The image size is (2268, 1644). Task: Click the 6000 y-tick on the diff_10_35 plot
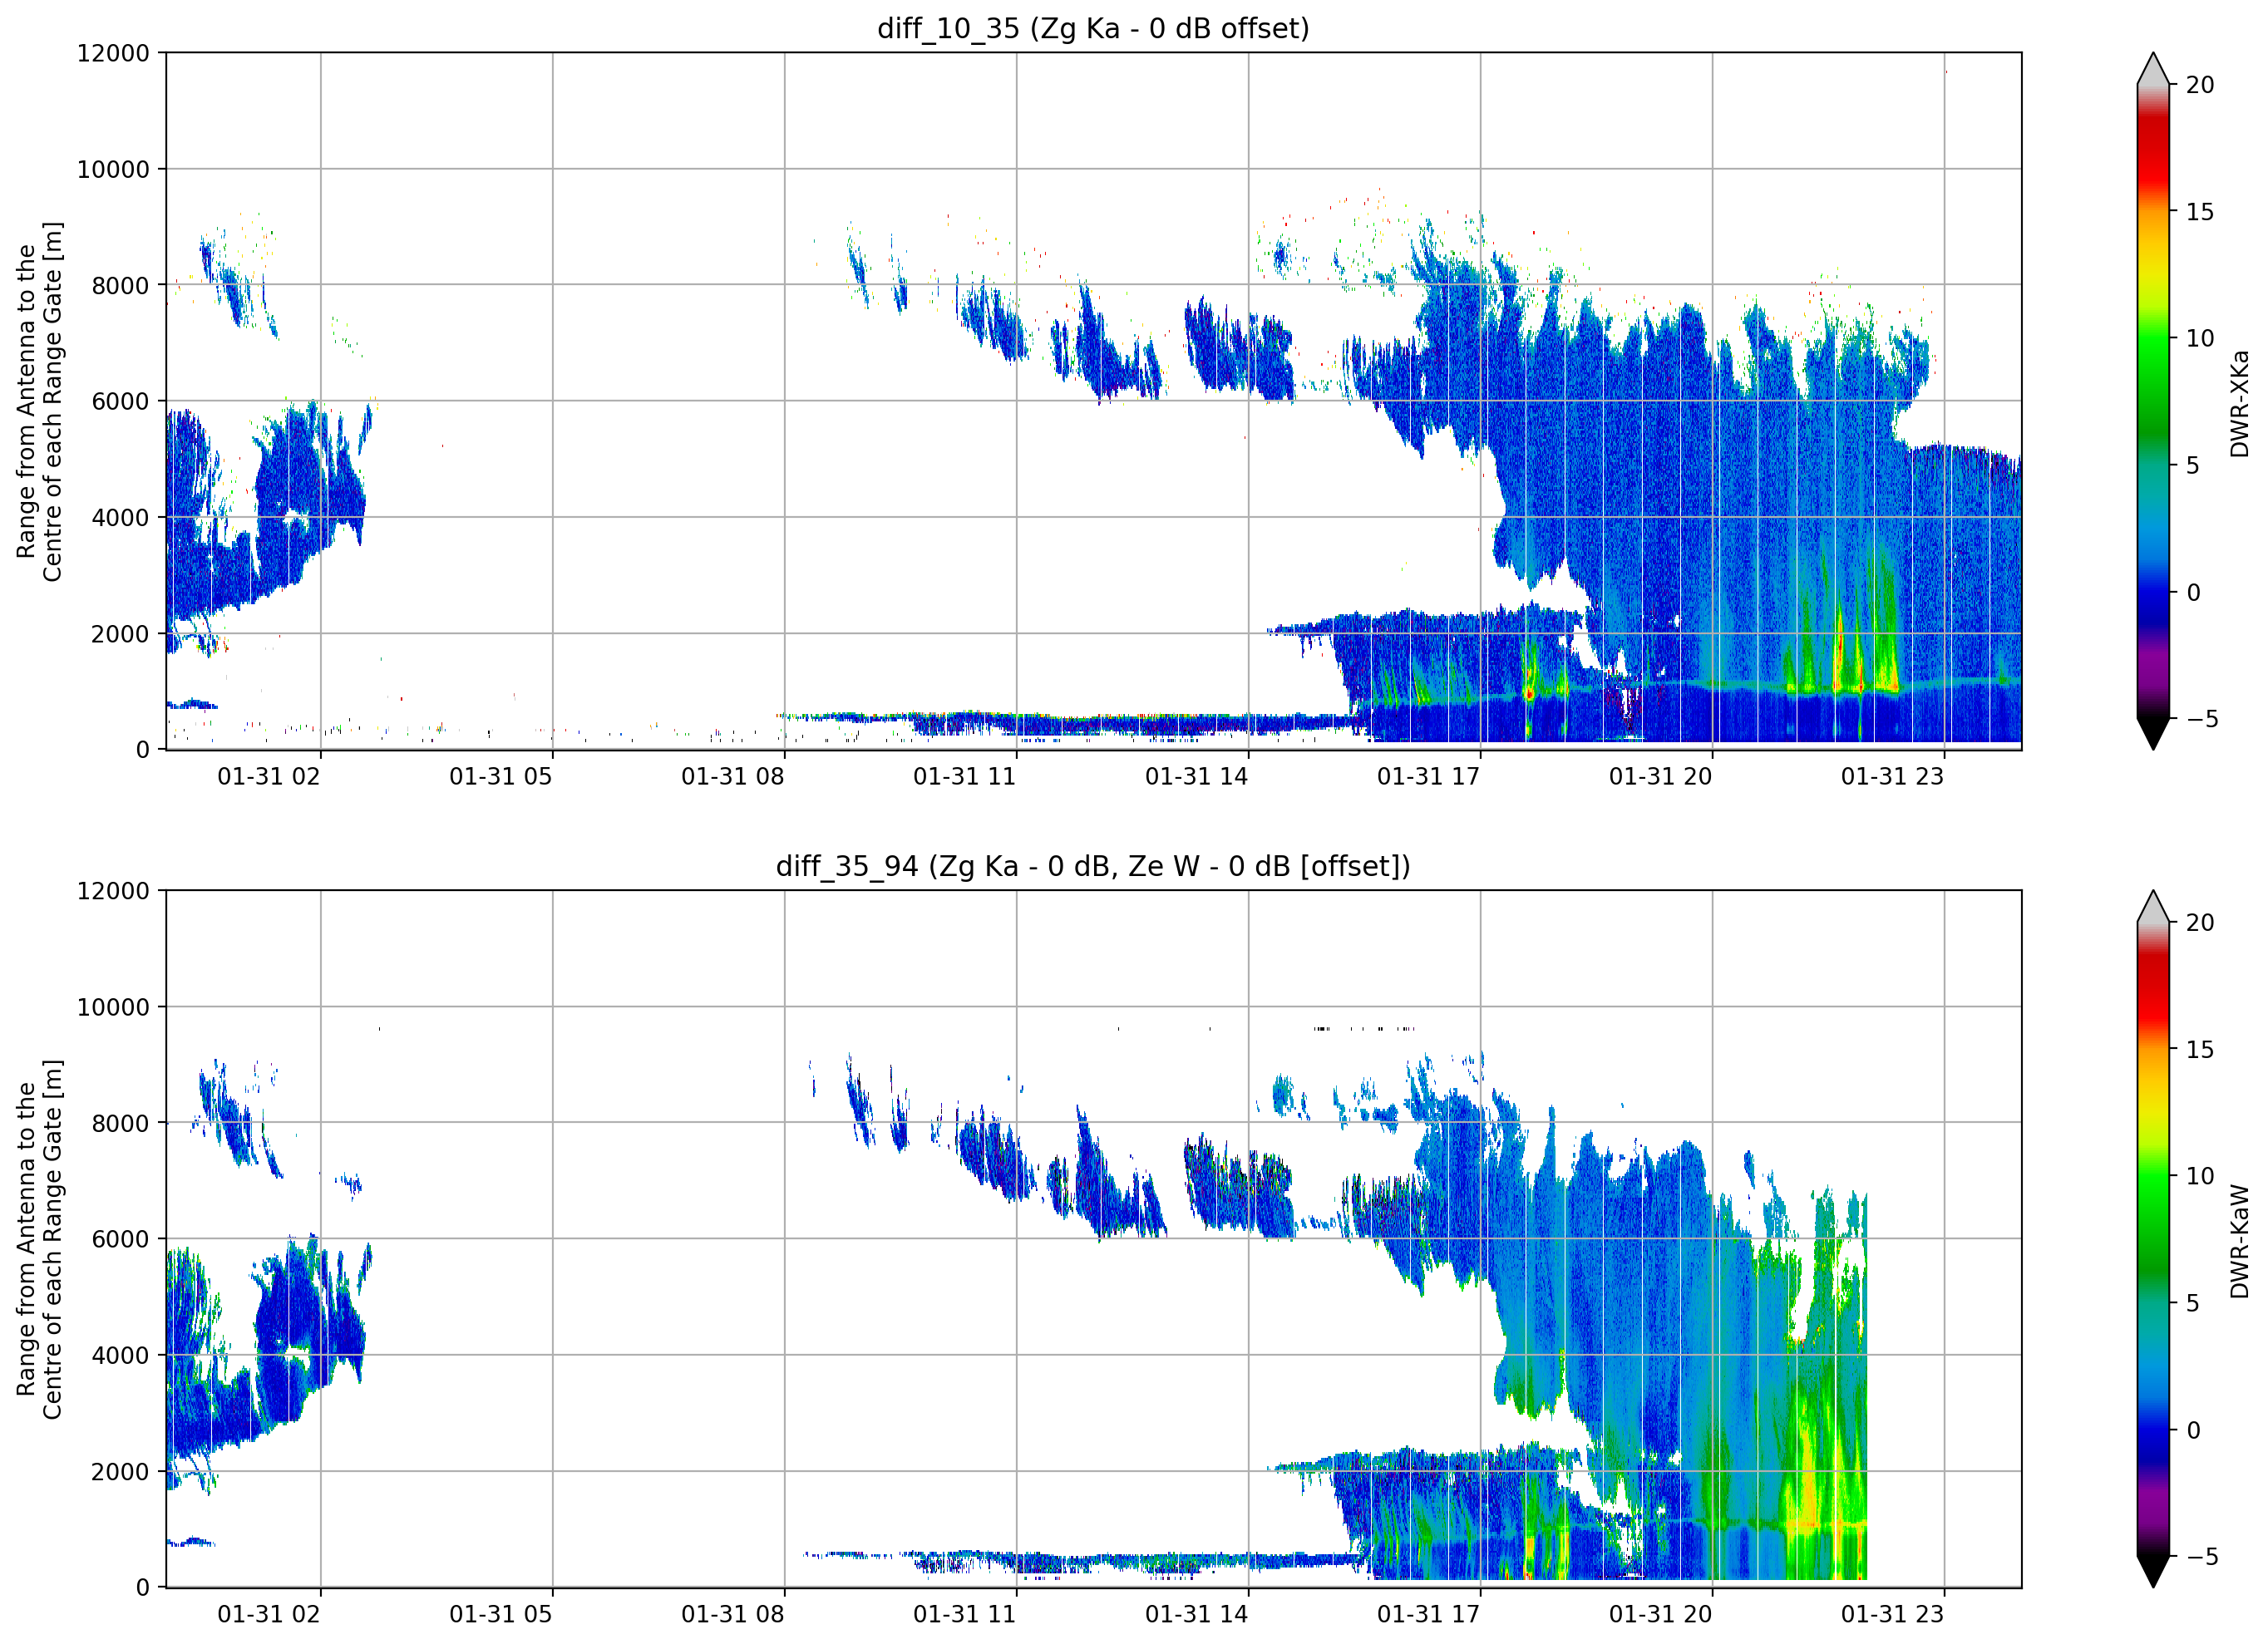(x=120, y=401)
